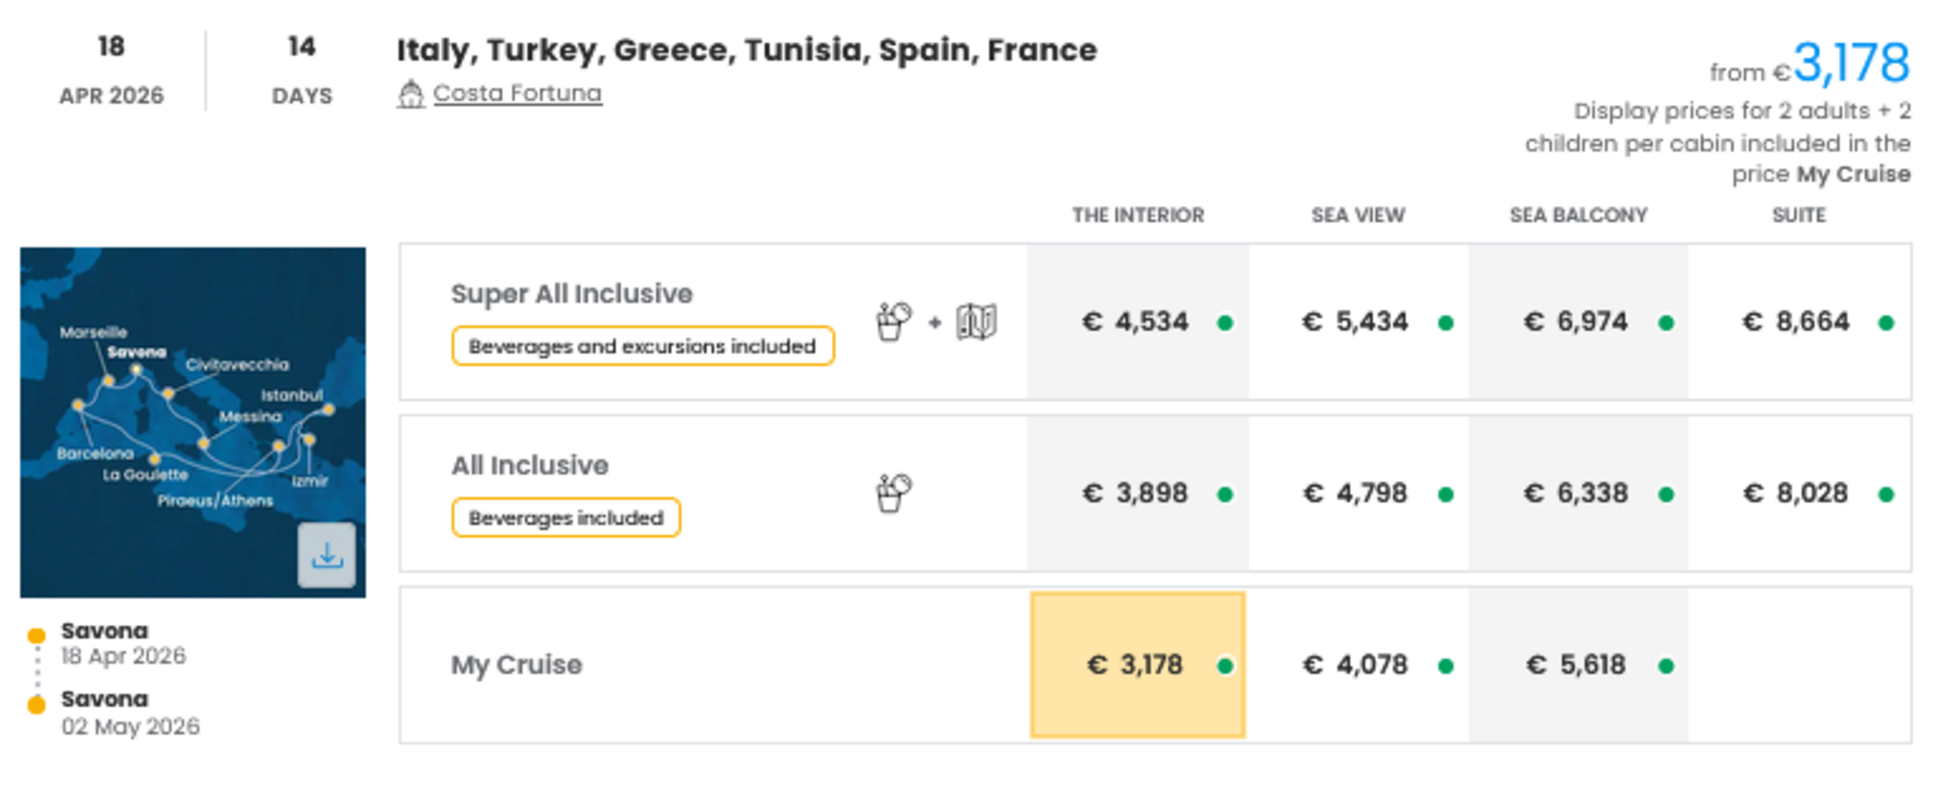Click the beverages icon in Super All Inclusive row
This screenshot has width=1933, height=800.
893,322
